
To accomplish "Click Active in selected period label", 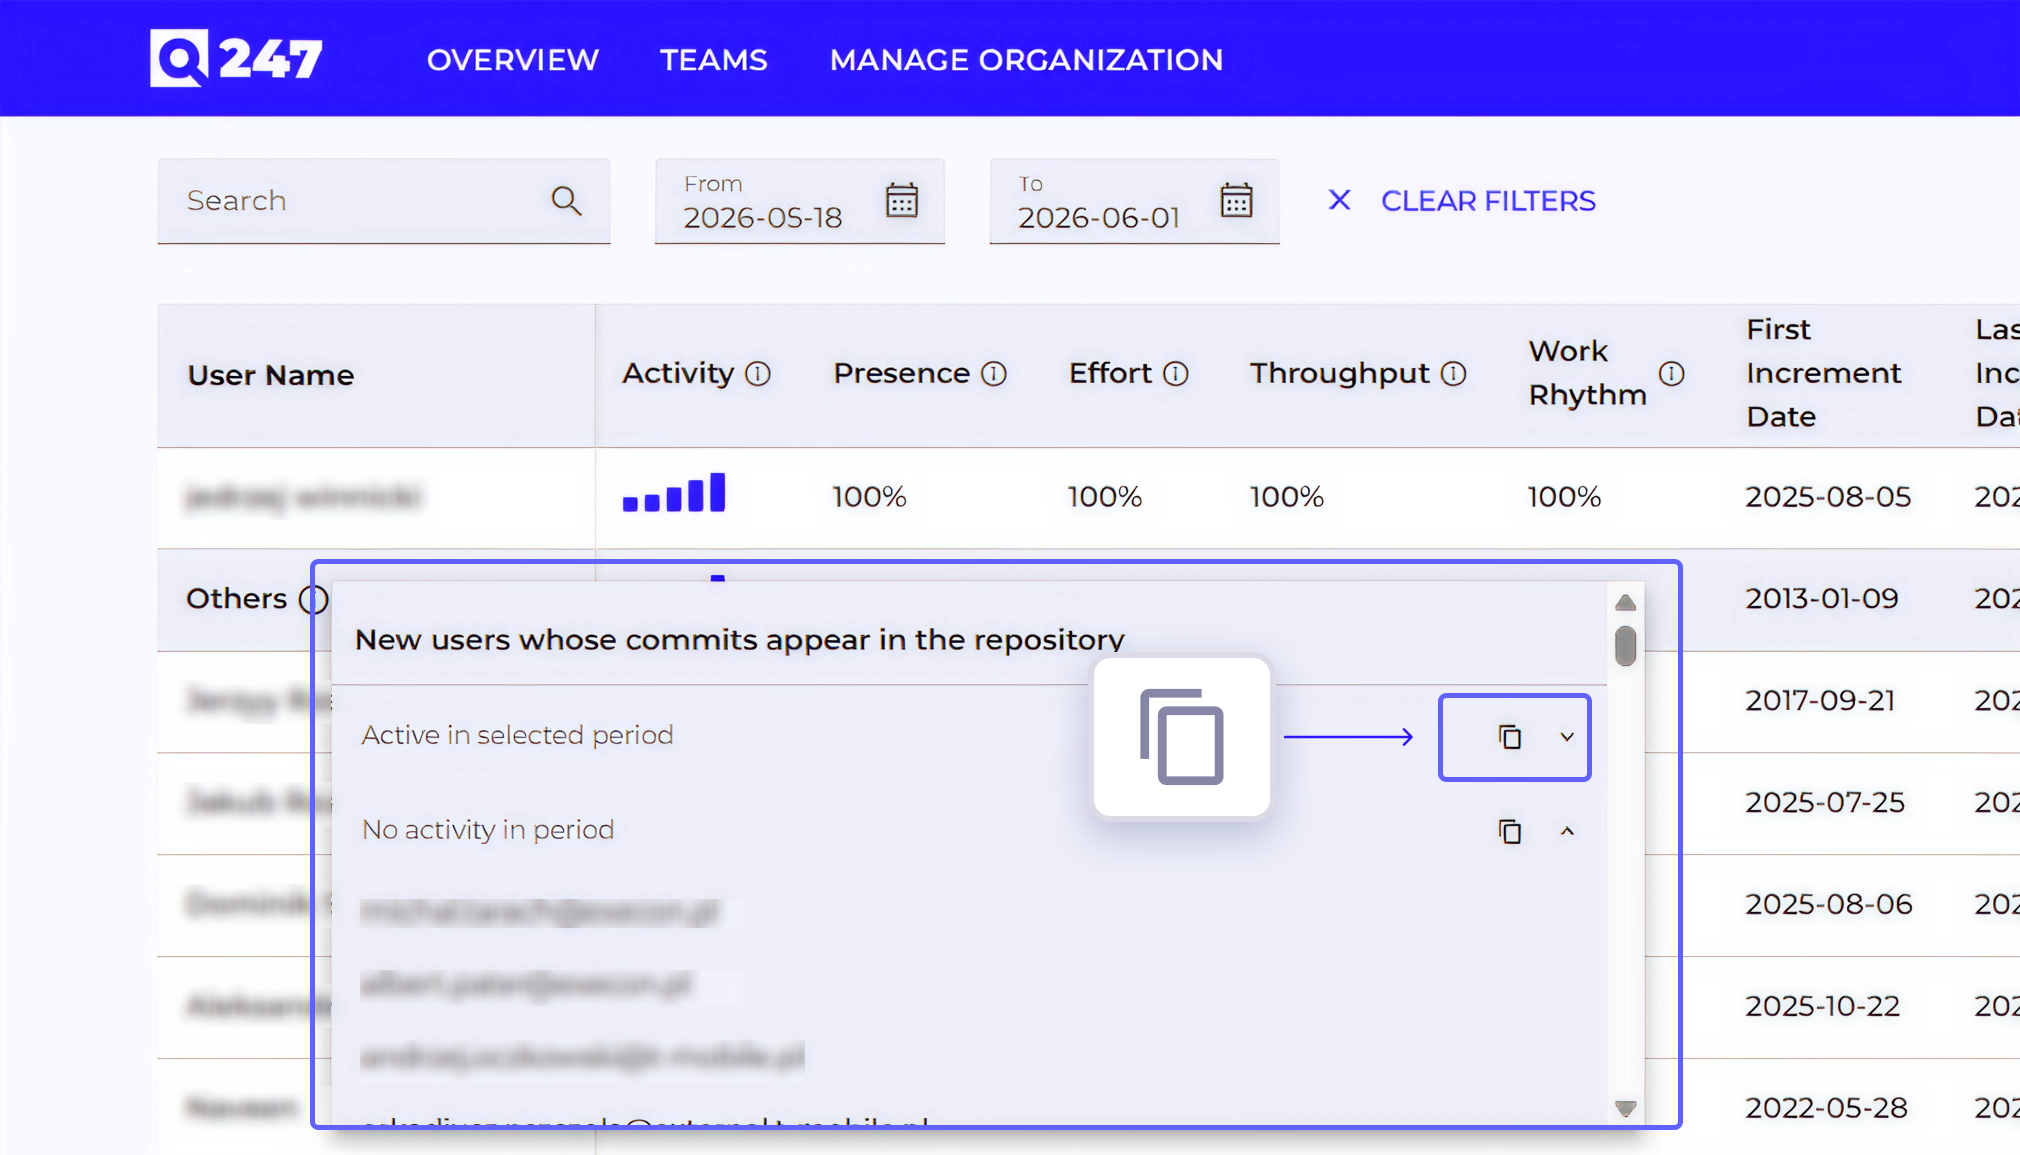I will coord(517,735).
